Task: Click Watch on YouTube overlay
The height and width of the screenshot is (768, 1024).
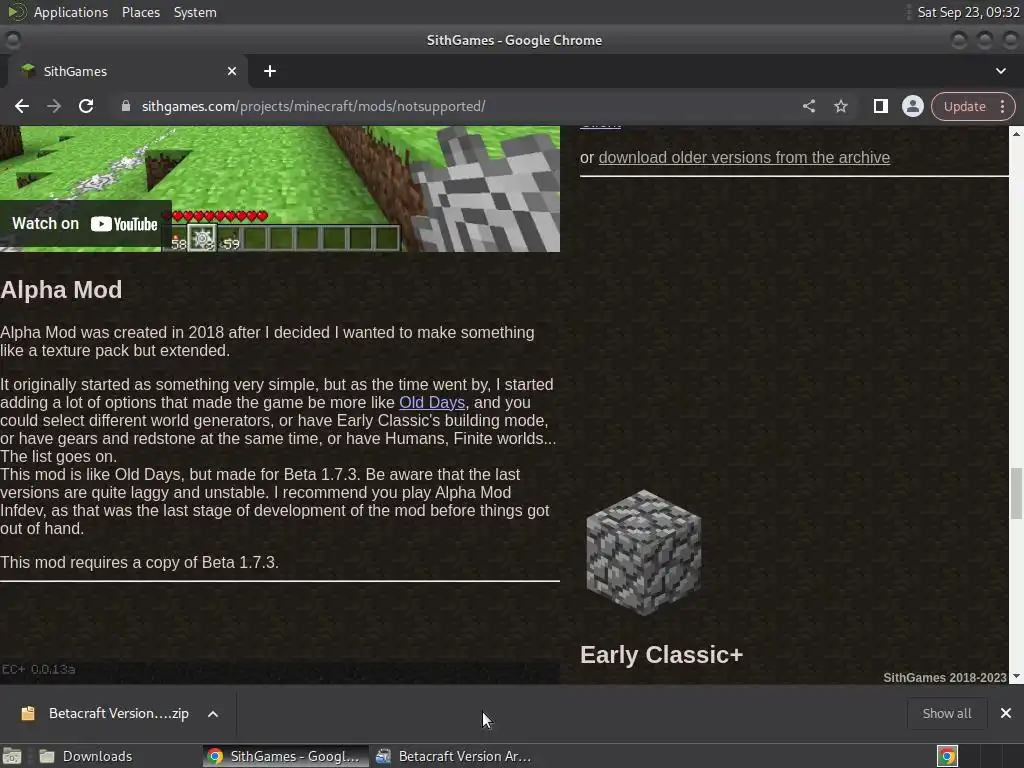Action: coord(85,224)
